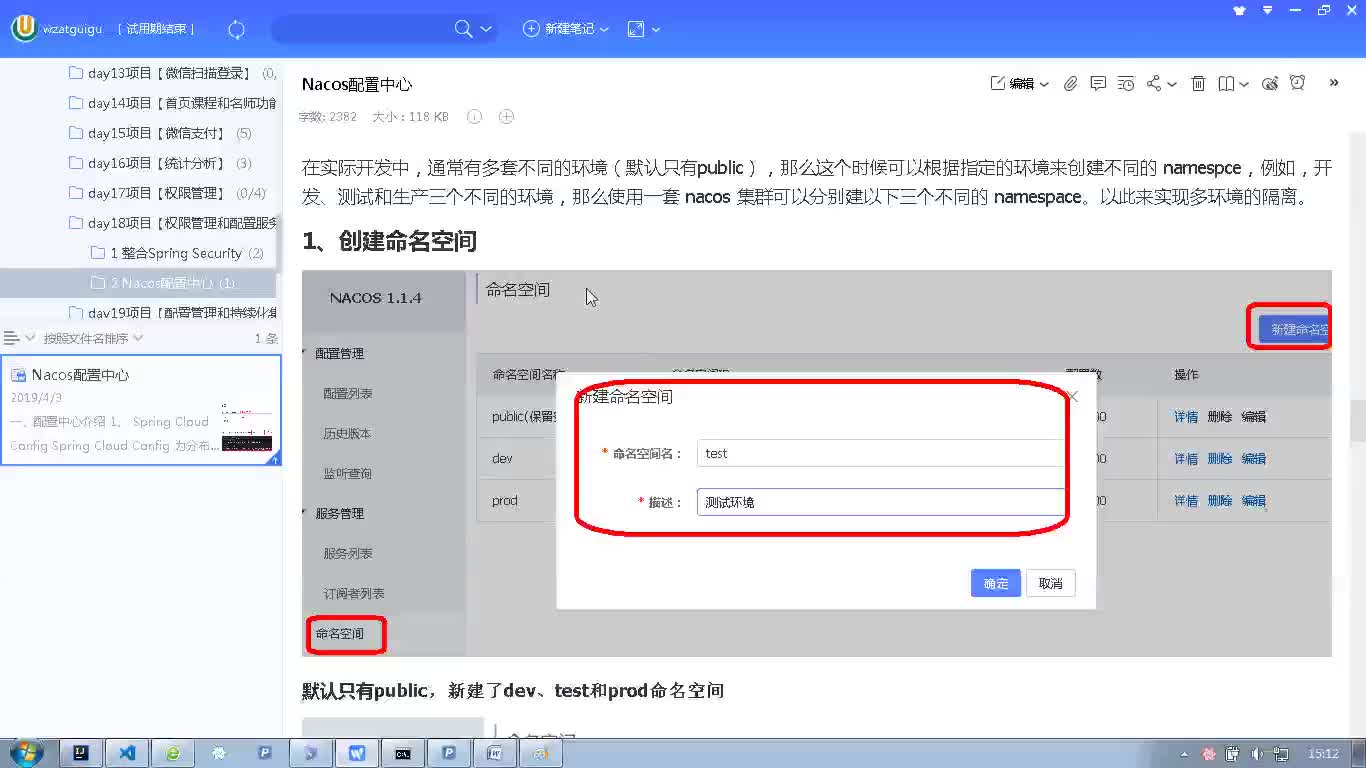Share to Weibo icon

pos(1270,84)
